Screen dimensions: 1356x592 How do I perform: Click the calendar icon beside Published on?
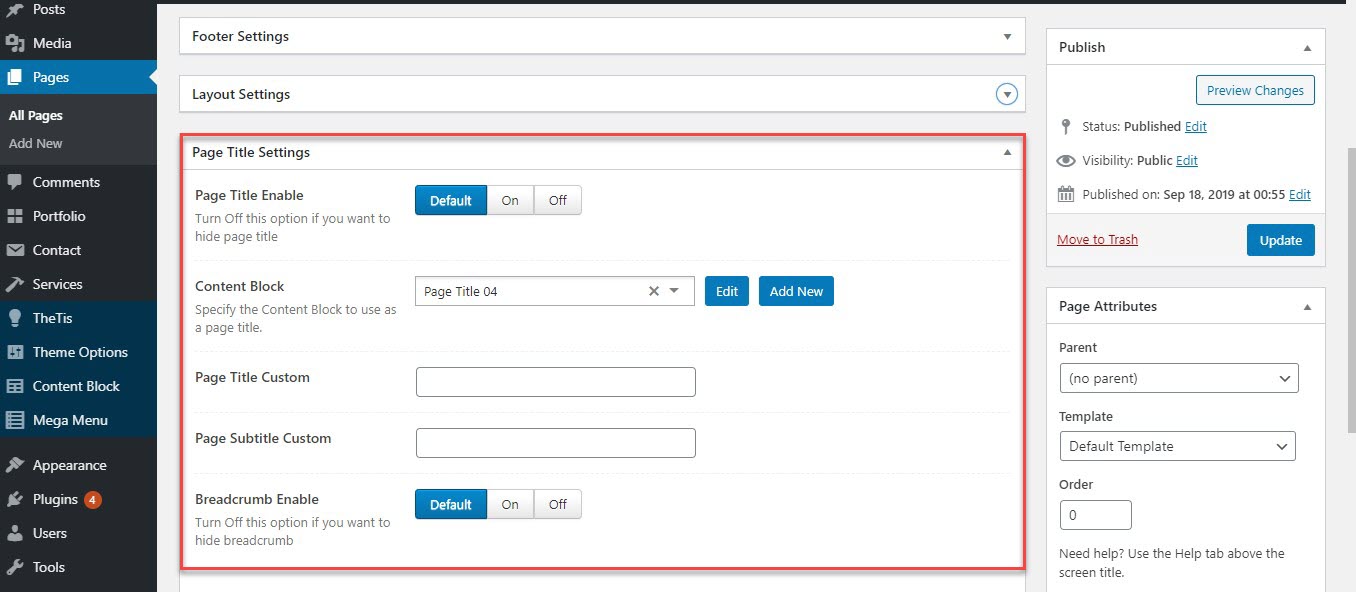tap(1066, 194)
